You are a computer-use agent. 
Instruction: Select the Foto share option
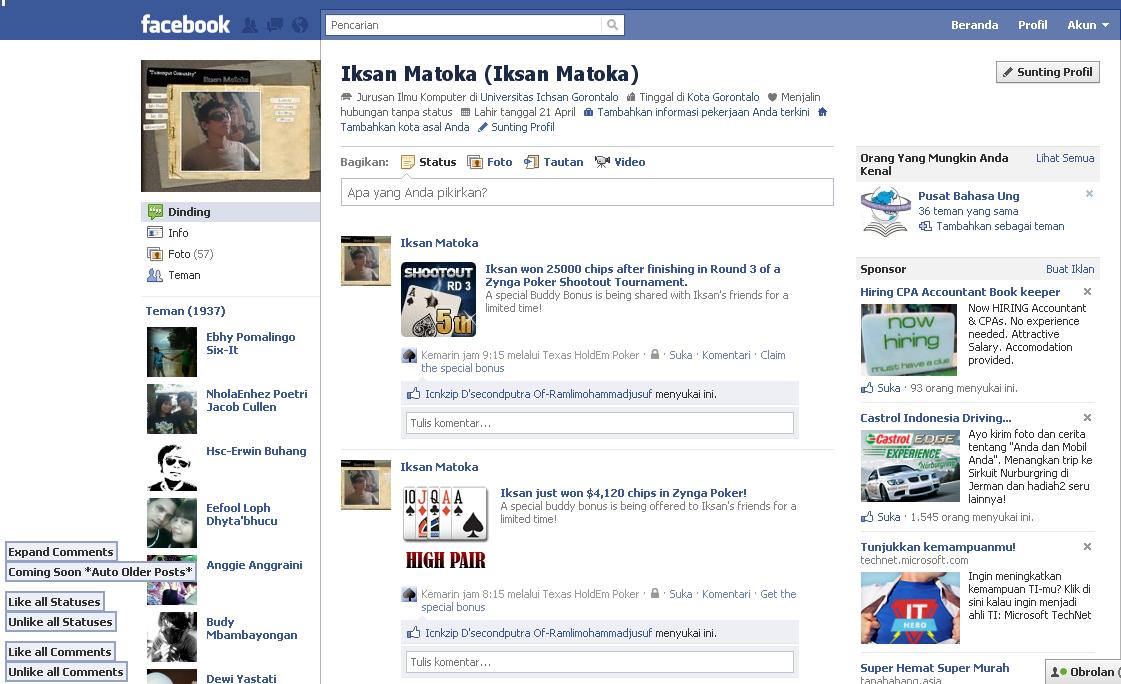490,162
